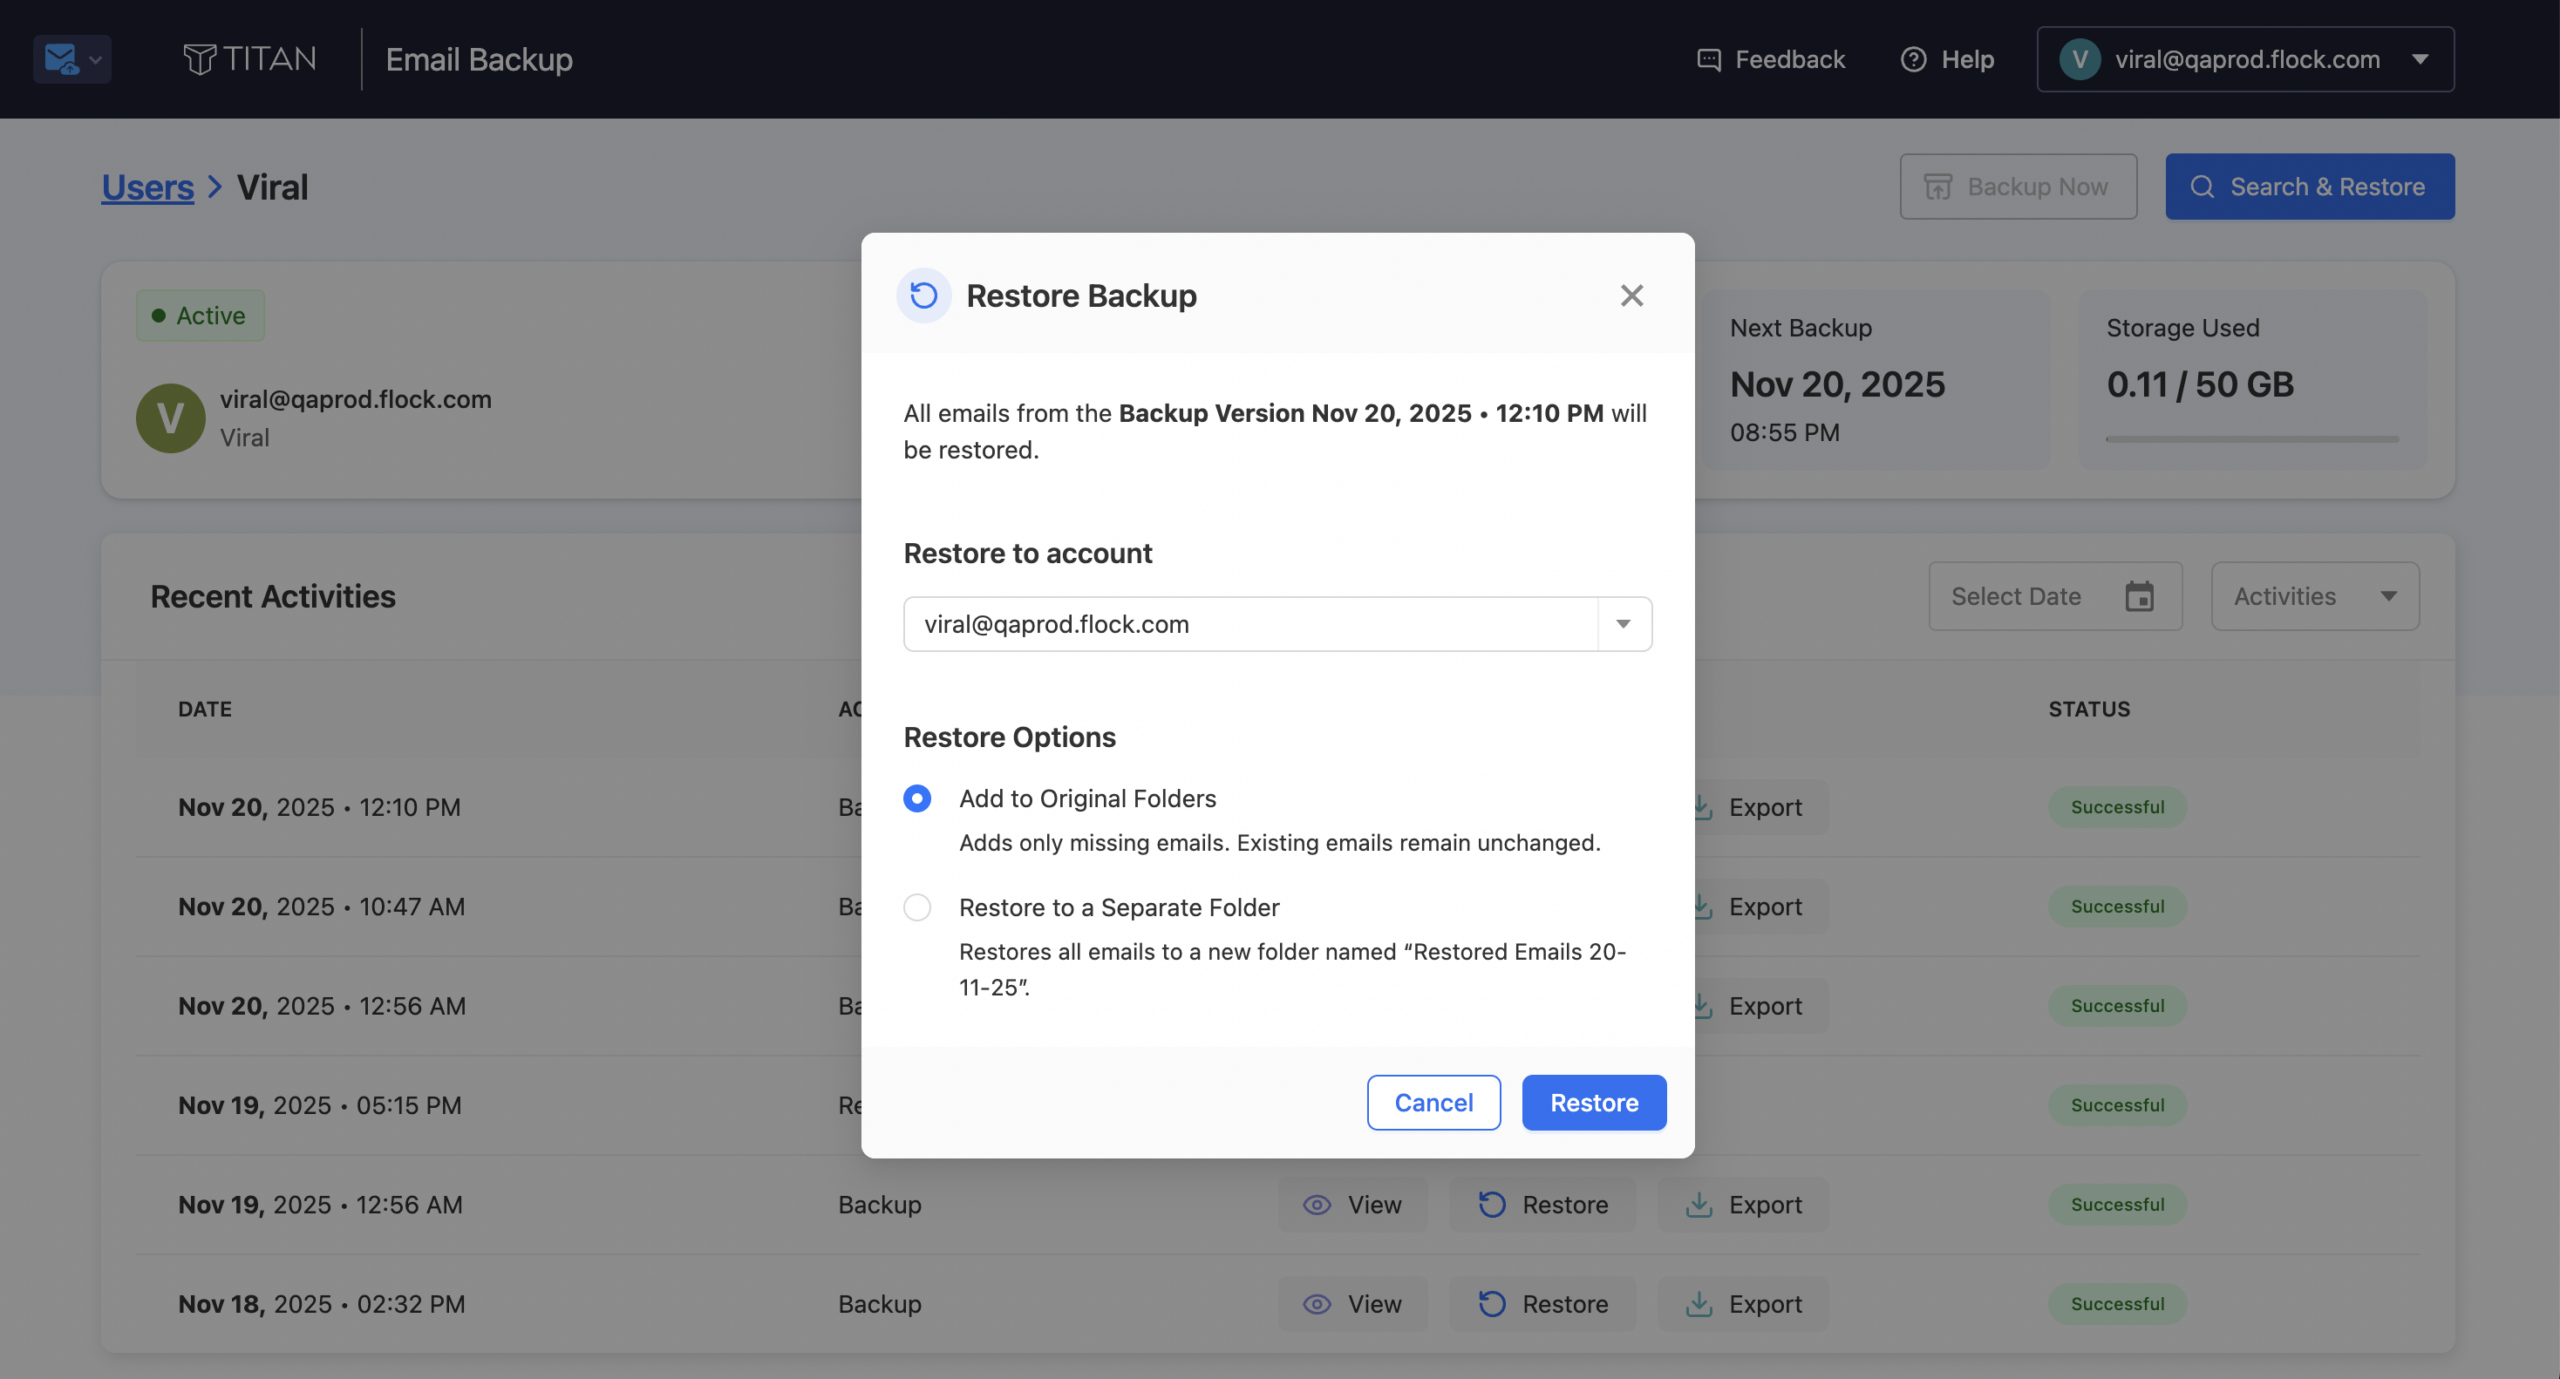Viewport: 2560px width, 1379px height.
Task: Click the storage used progress bar
Action: click(2251, 439)
